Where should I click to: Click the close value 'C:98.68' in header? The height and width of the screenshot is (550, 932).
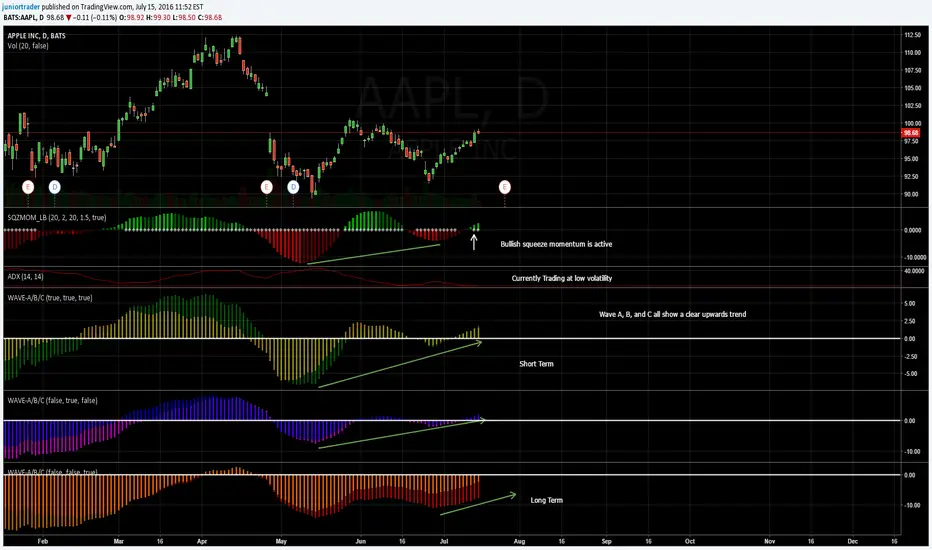(x=210, y=18)
